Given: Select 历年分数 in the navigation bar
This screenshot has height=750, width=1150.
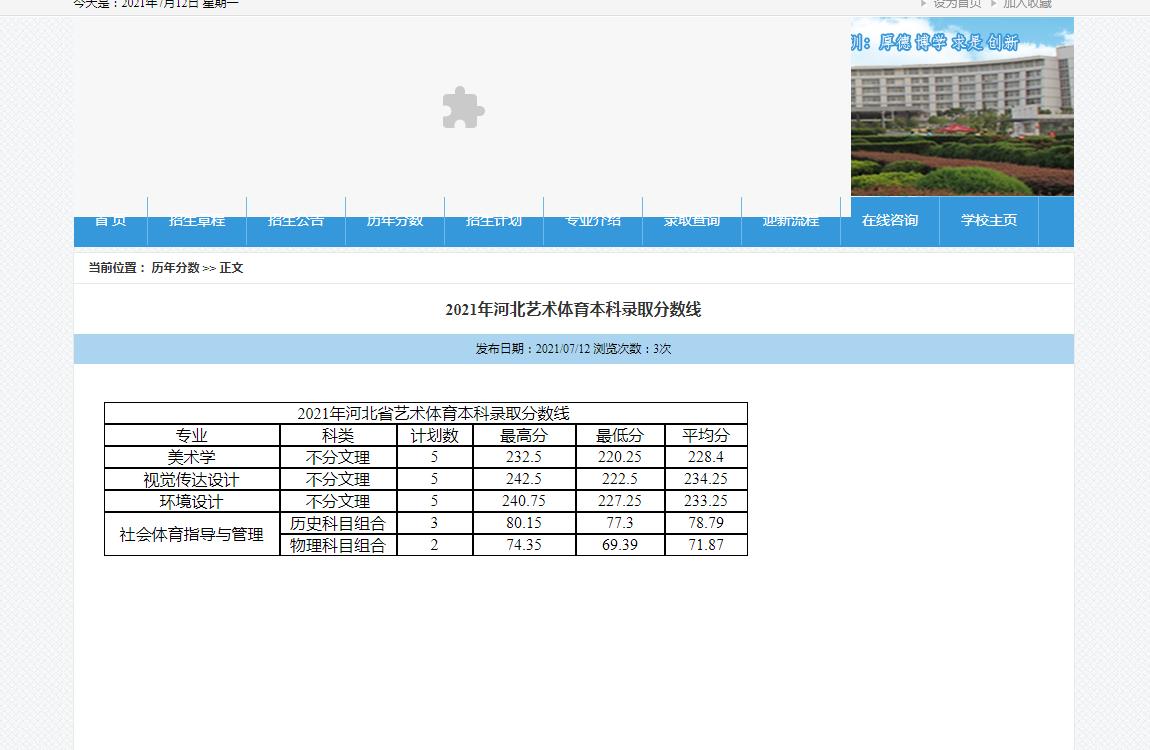Looking at the screenshot, I should point(395,221).
